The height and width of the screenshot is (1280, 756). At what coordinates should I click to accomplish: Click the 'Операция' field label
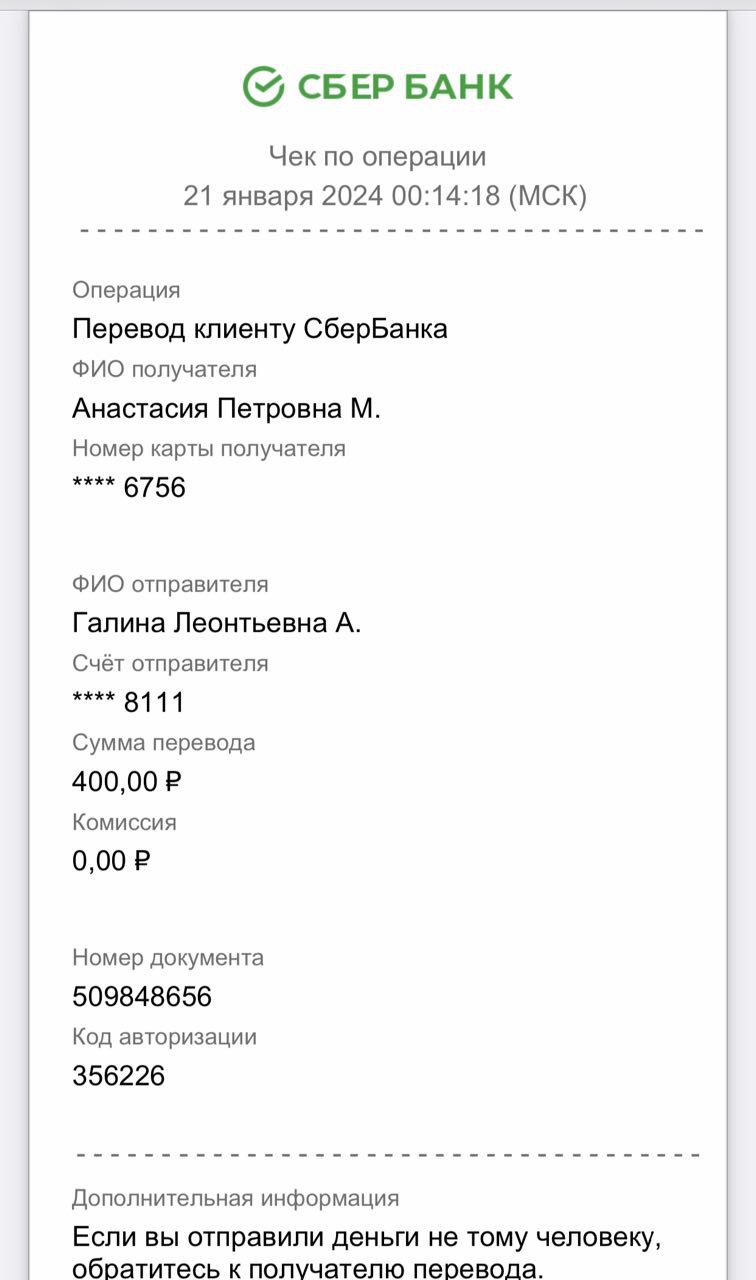tap(126, 290)
